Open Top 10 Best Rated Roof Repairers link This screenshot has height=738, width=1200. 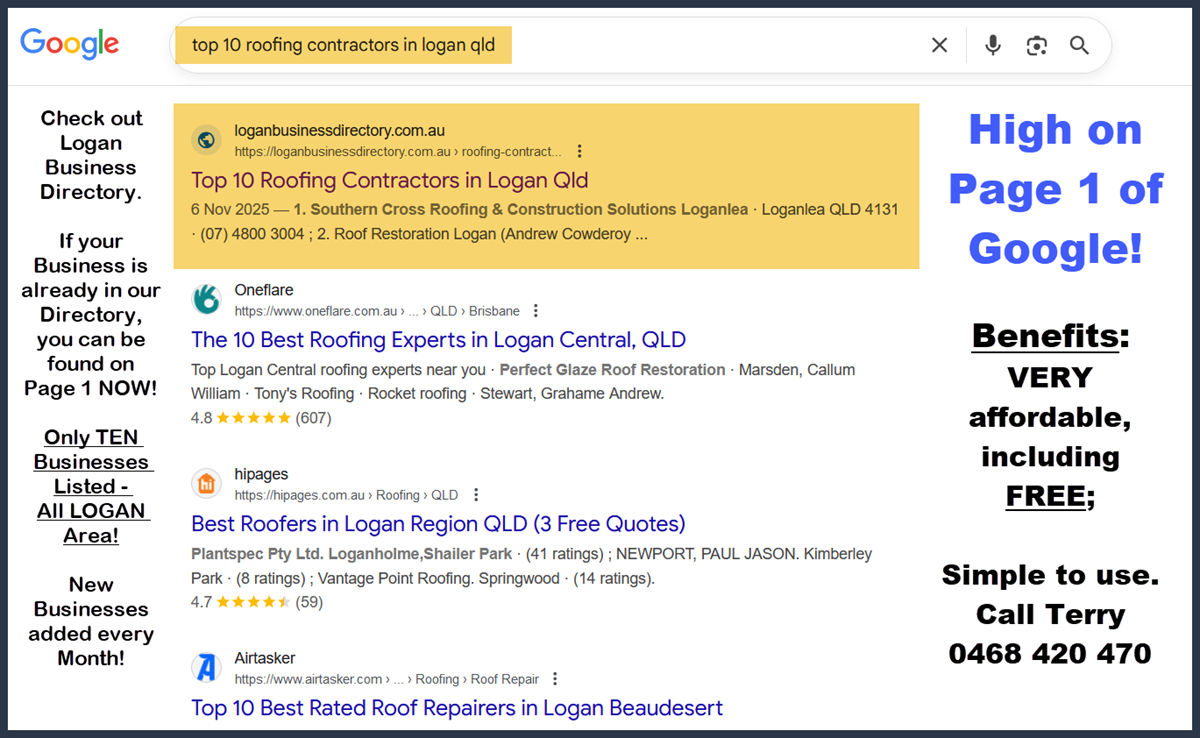pyautogui.click(x=456, y=708)
